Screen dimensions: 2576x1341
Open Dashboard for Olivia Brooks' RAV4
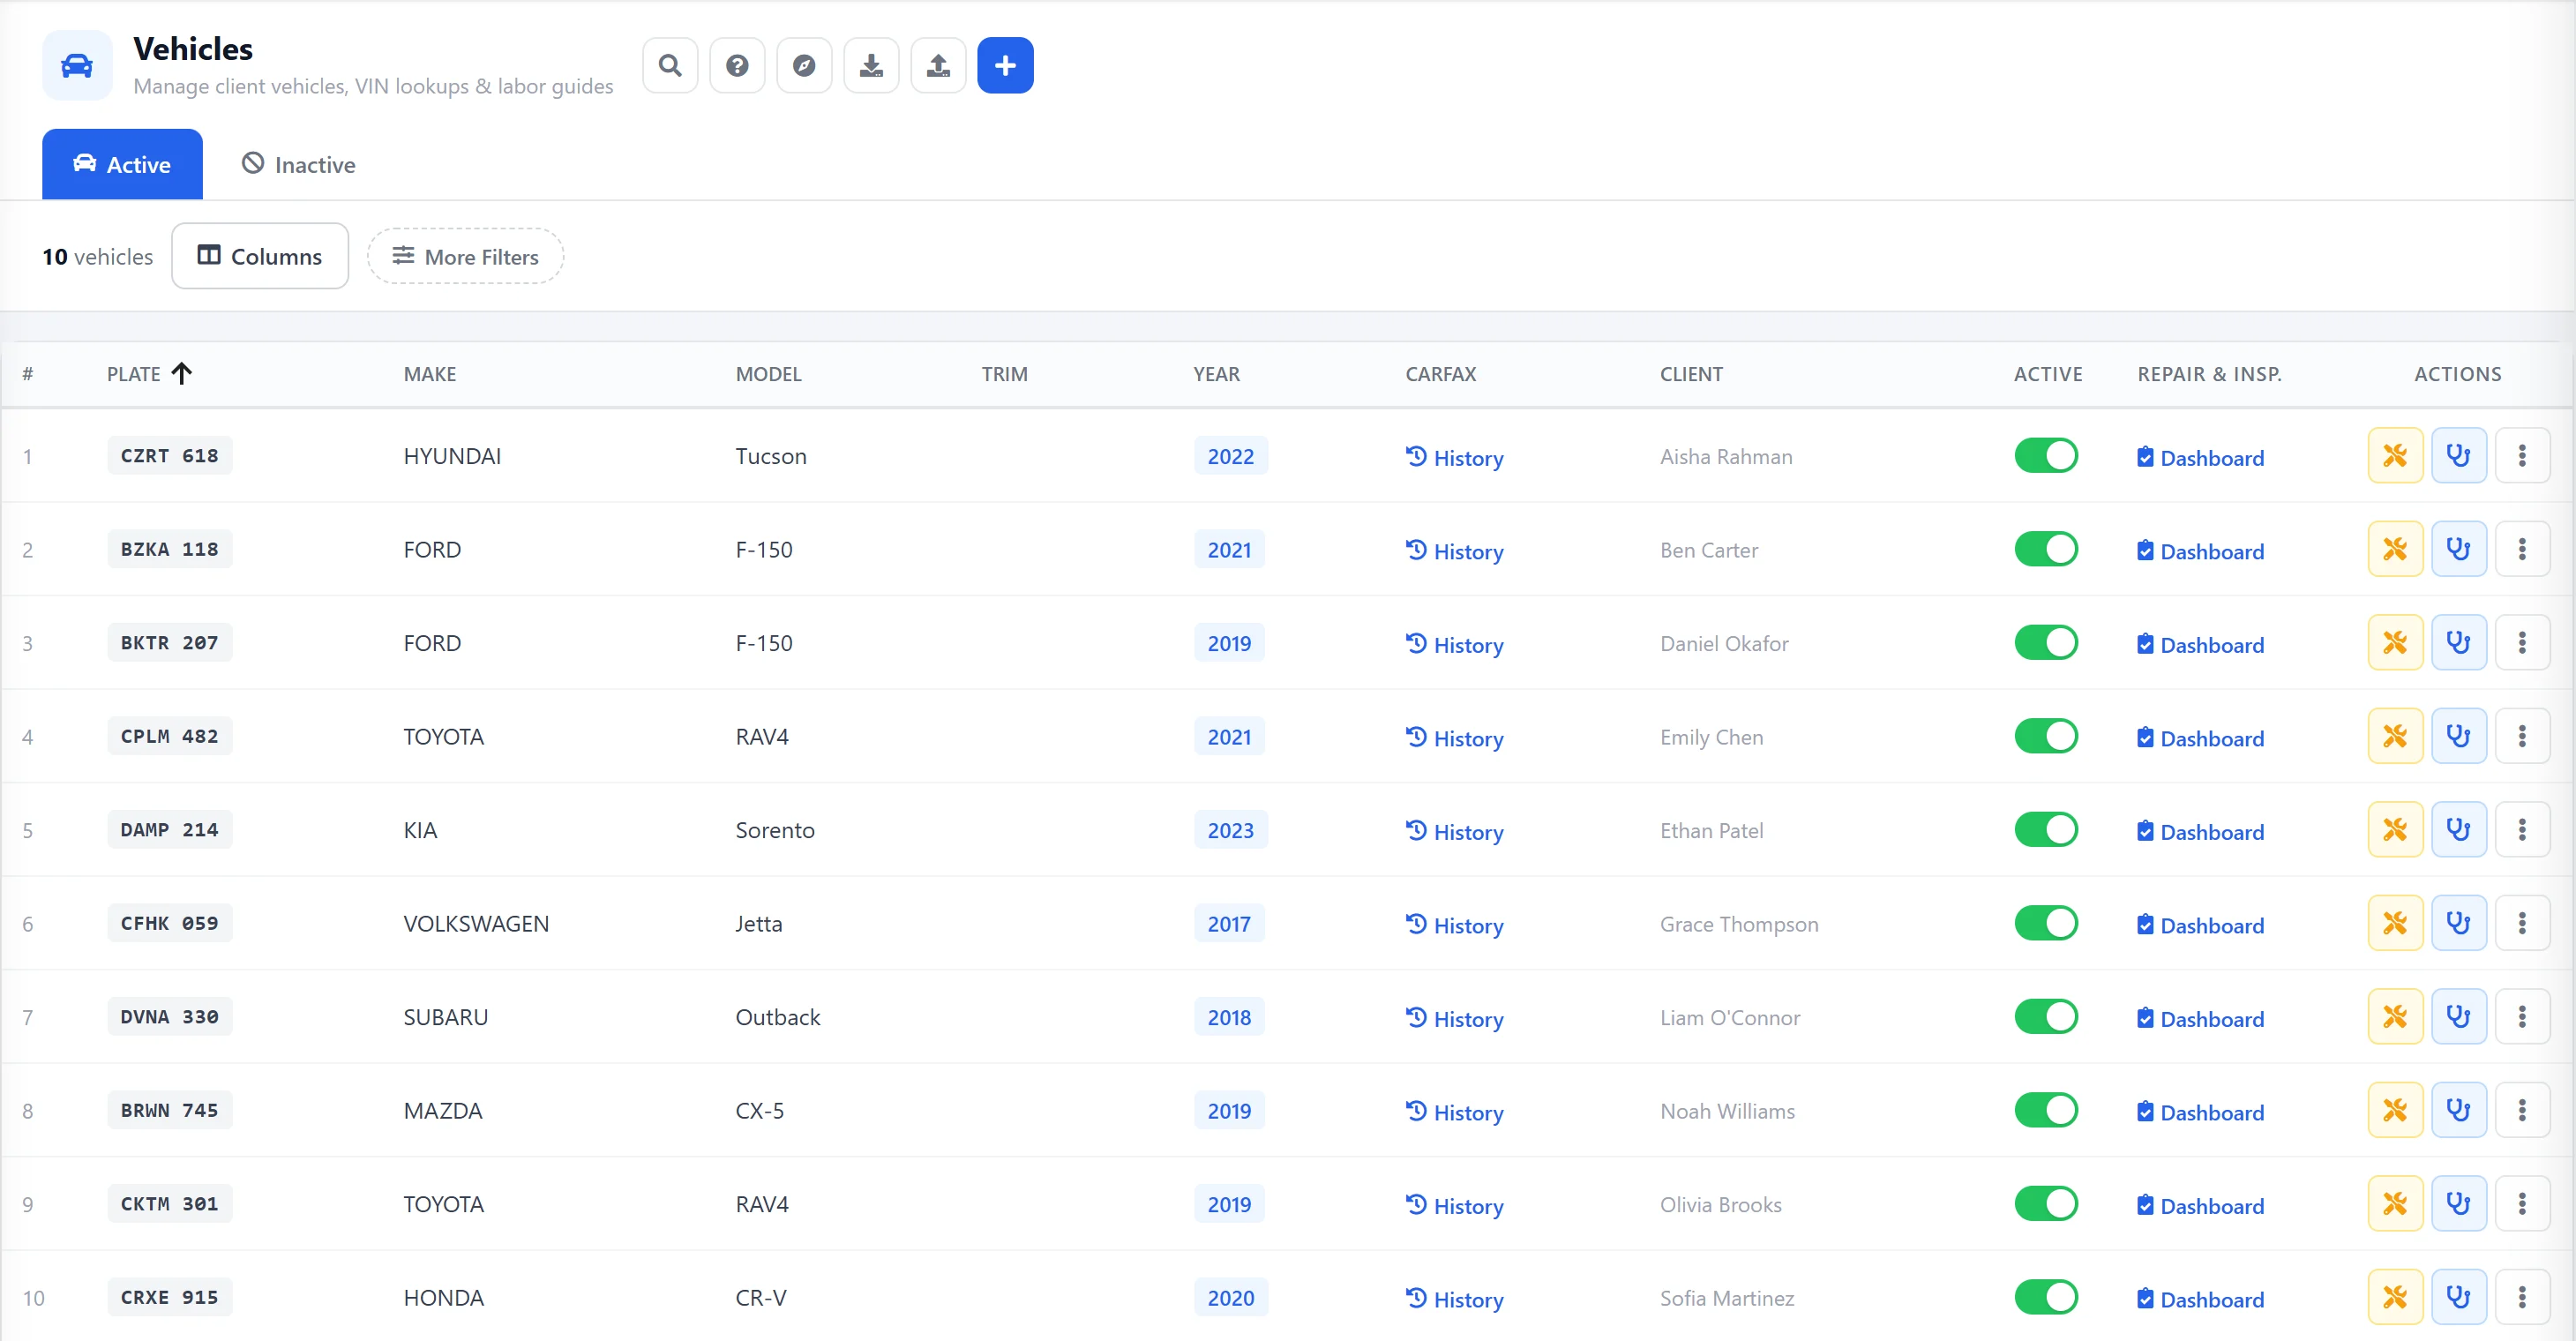tap(2200, 1206)
